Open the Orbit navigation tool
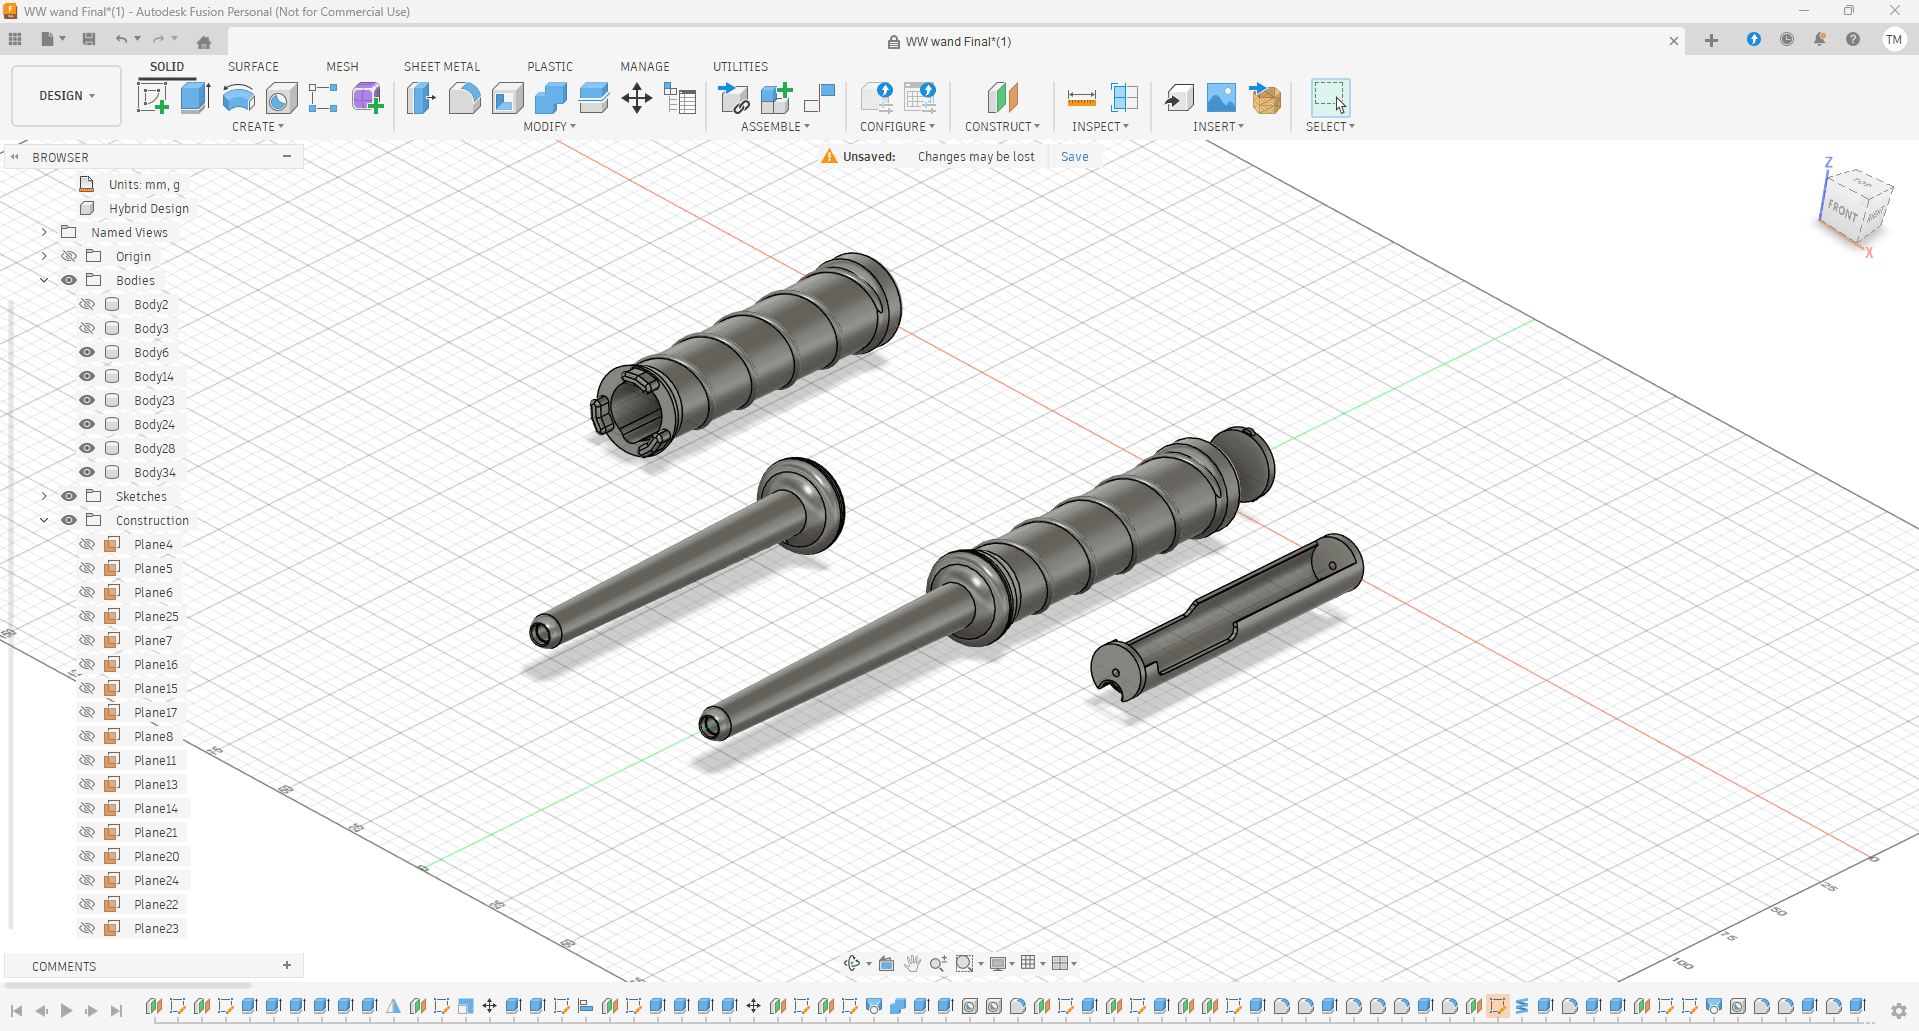This screenshot has height=1031, width=1919. (x=852, y=963)
